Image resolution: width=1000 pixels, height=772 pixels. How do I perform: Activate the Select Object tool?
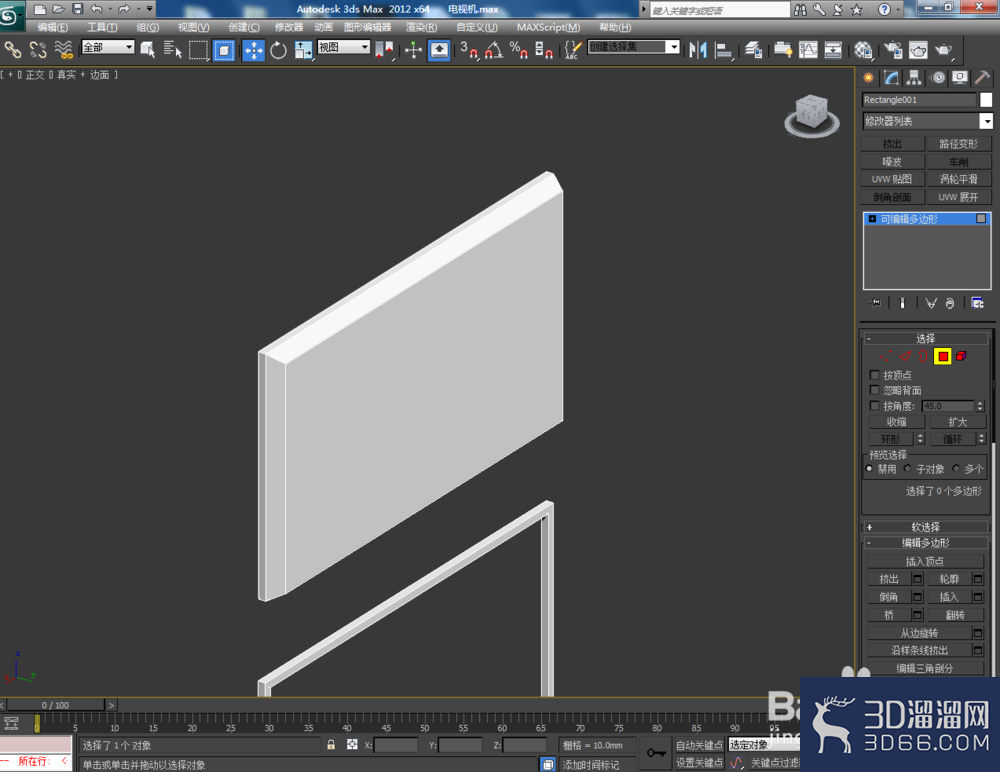pos(148,49)
